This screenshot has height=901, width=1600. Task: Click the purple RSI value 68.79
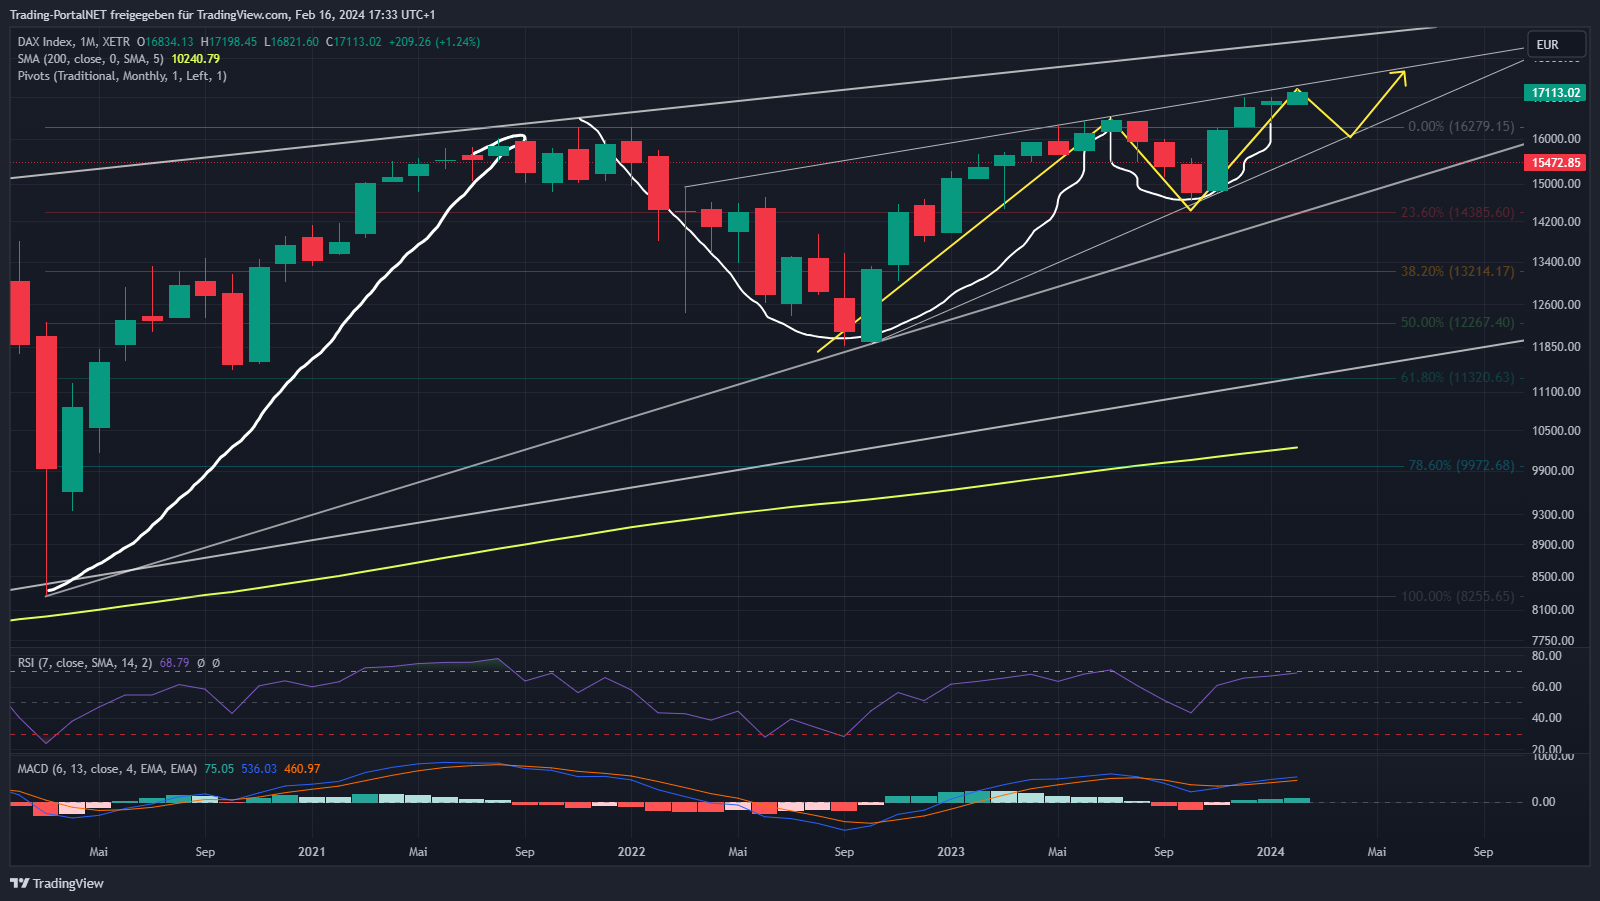point(174,663)
